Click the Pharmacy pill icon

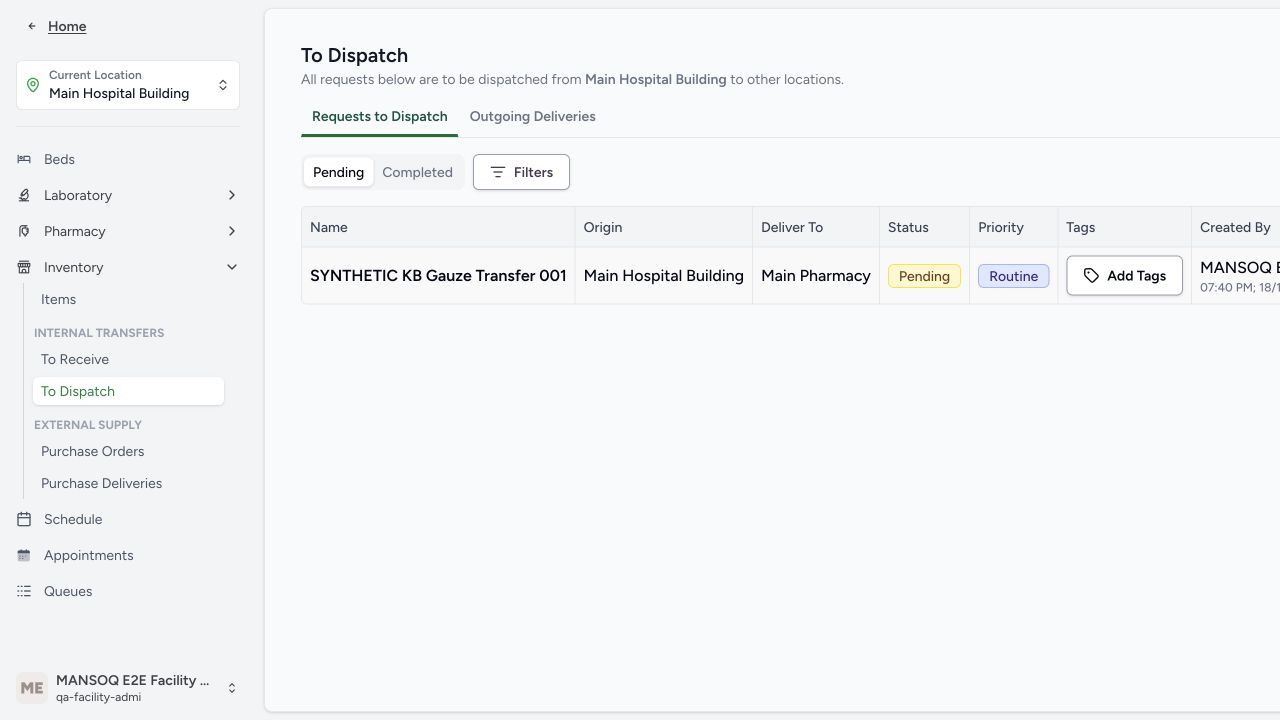click(x=24, y=231)
